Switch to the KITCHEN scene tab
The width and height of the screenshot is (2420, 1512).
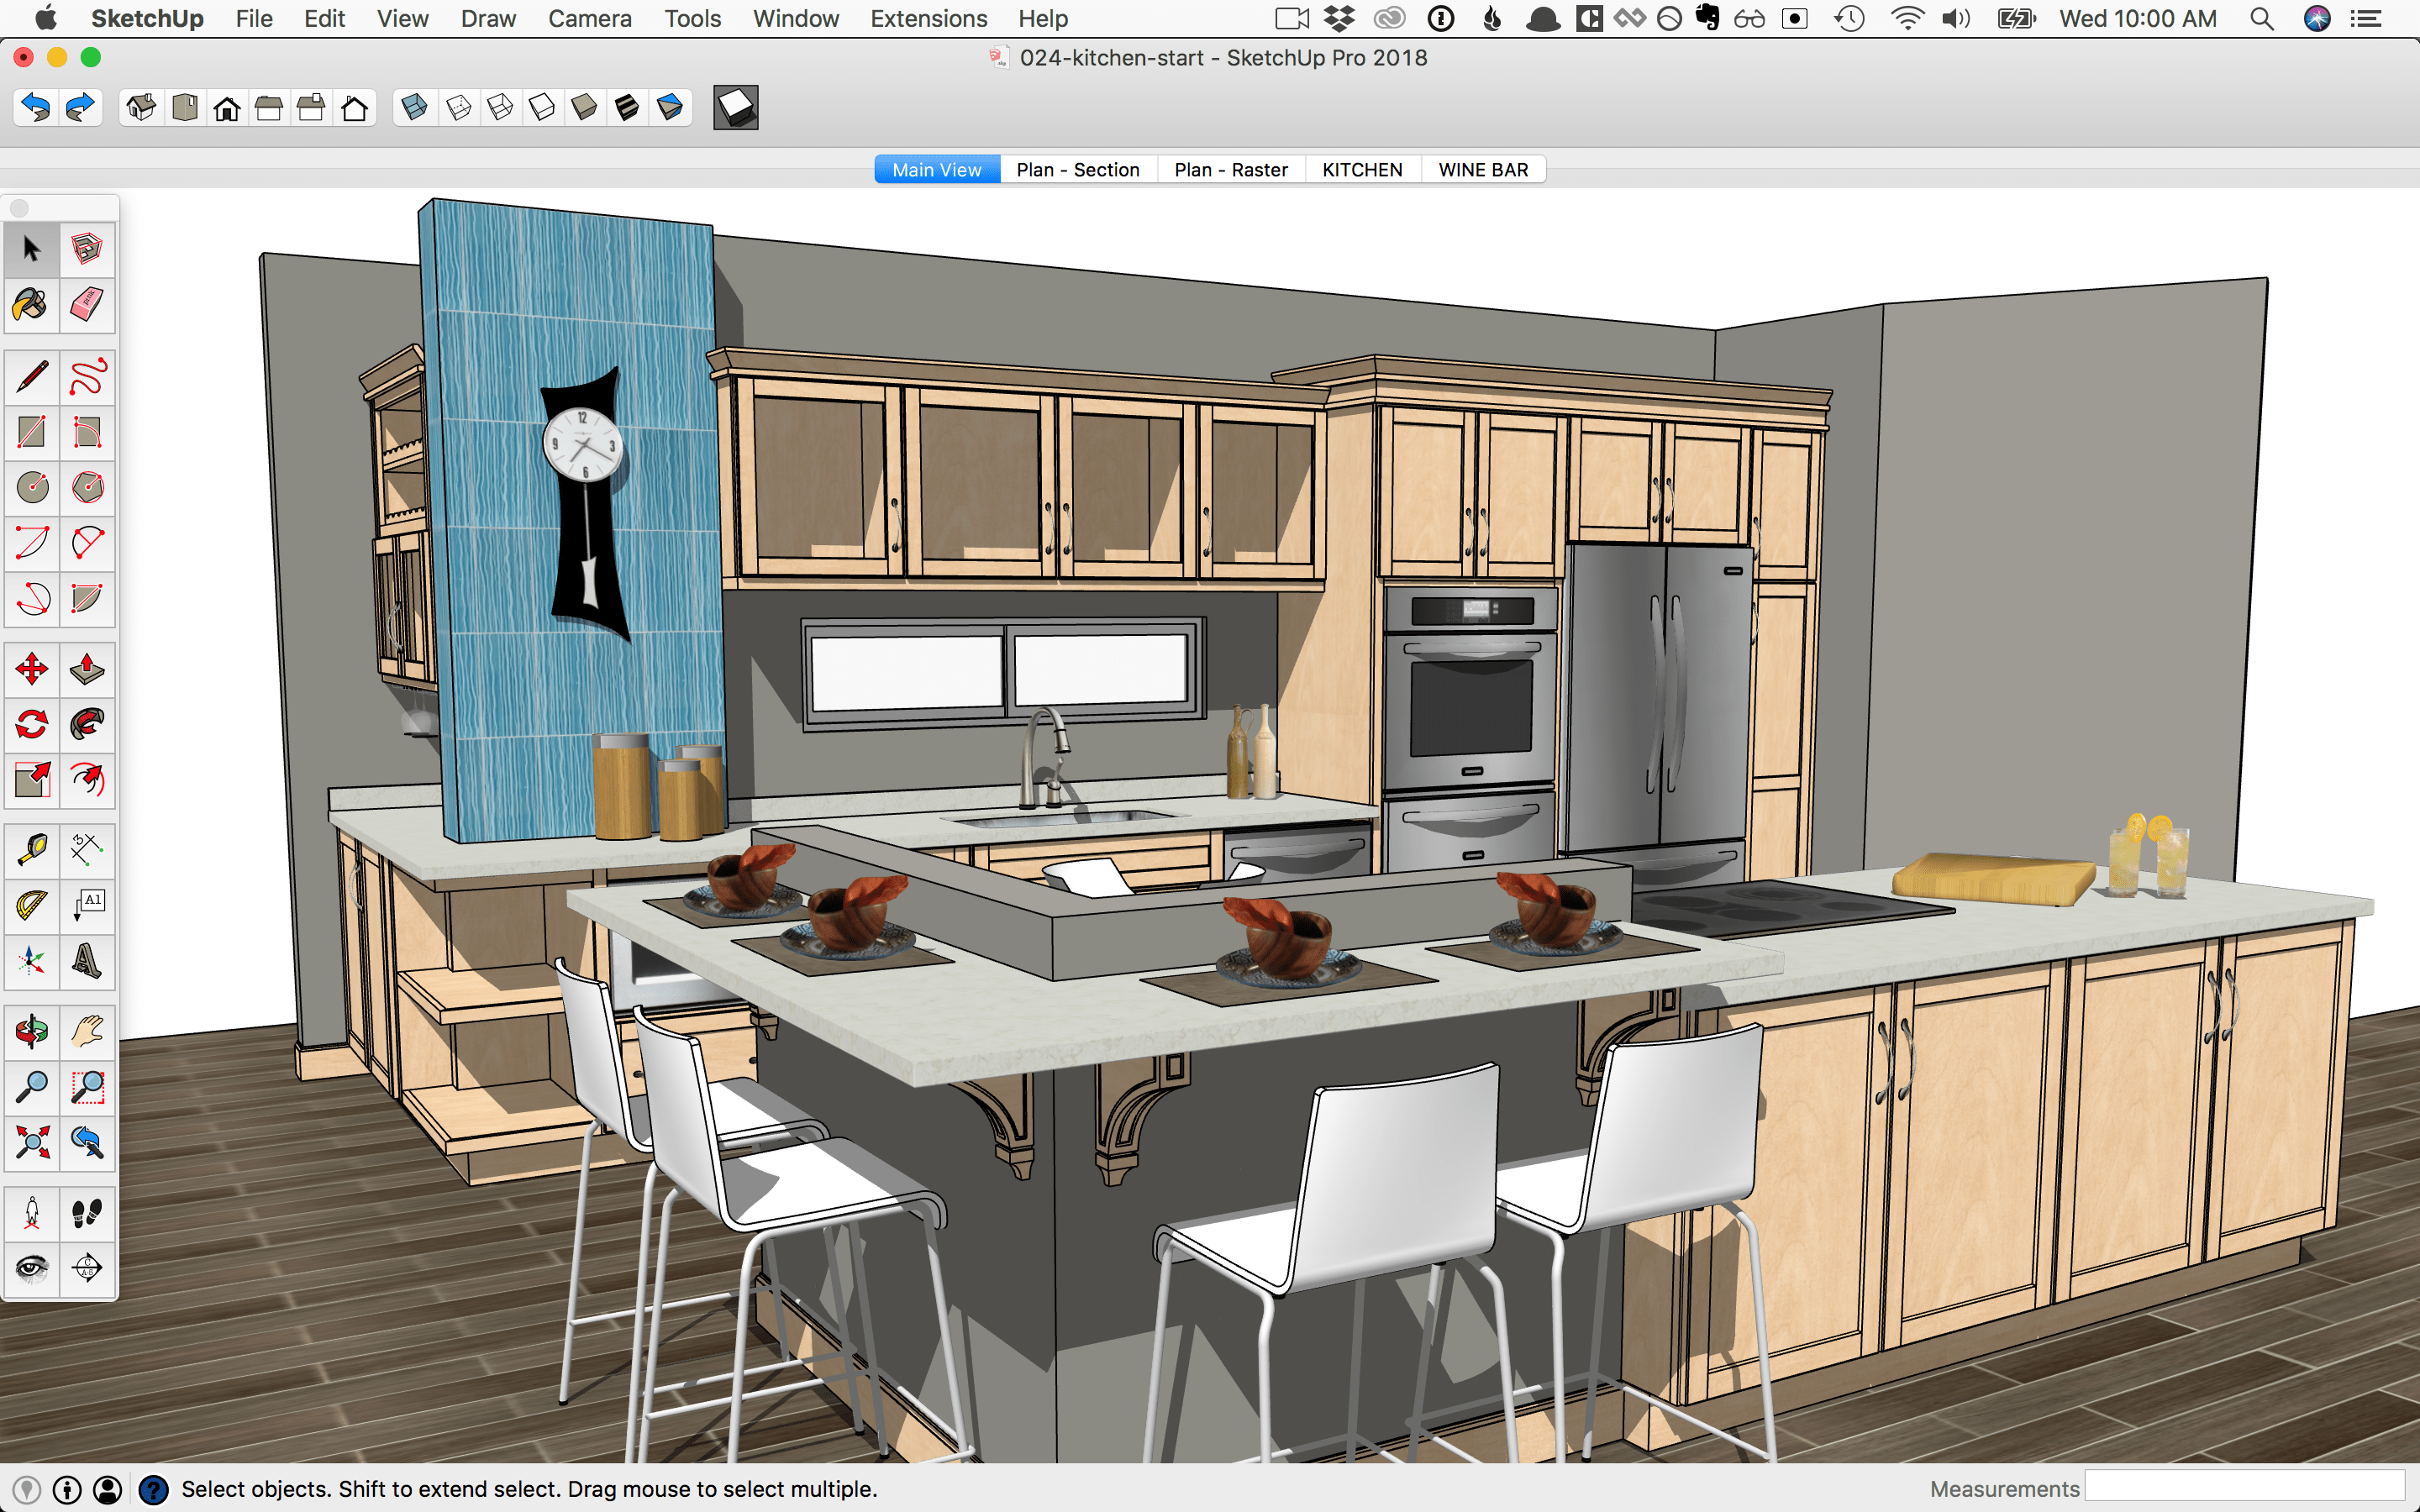click(x=1362, y=169)
